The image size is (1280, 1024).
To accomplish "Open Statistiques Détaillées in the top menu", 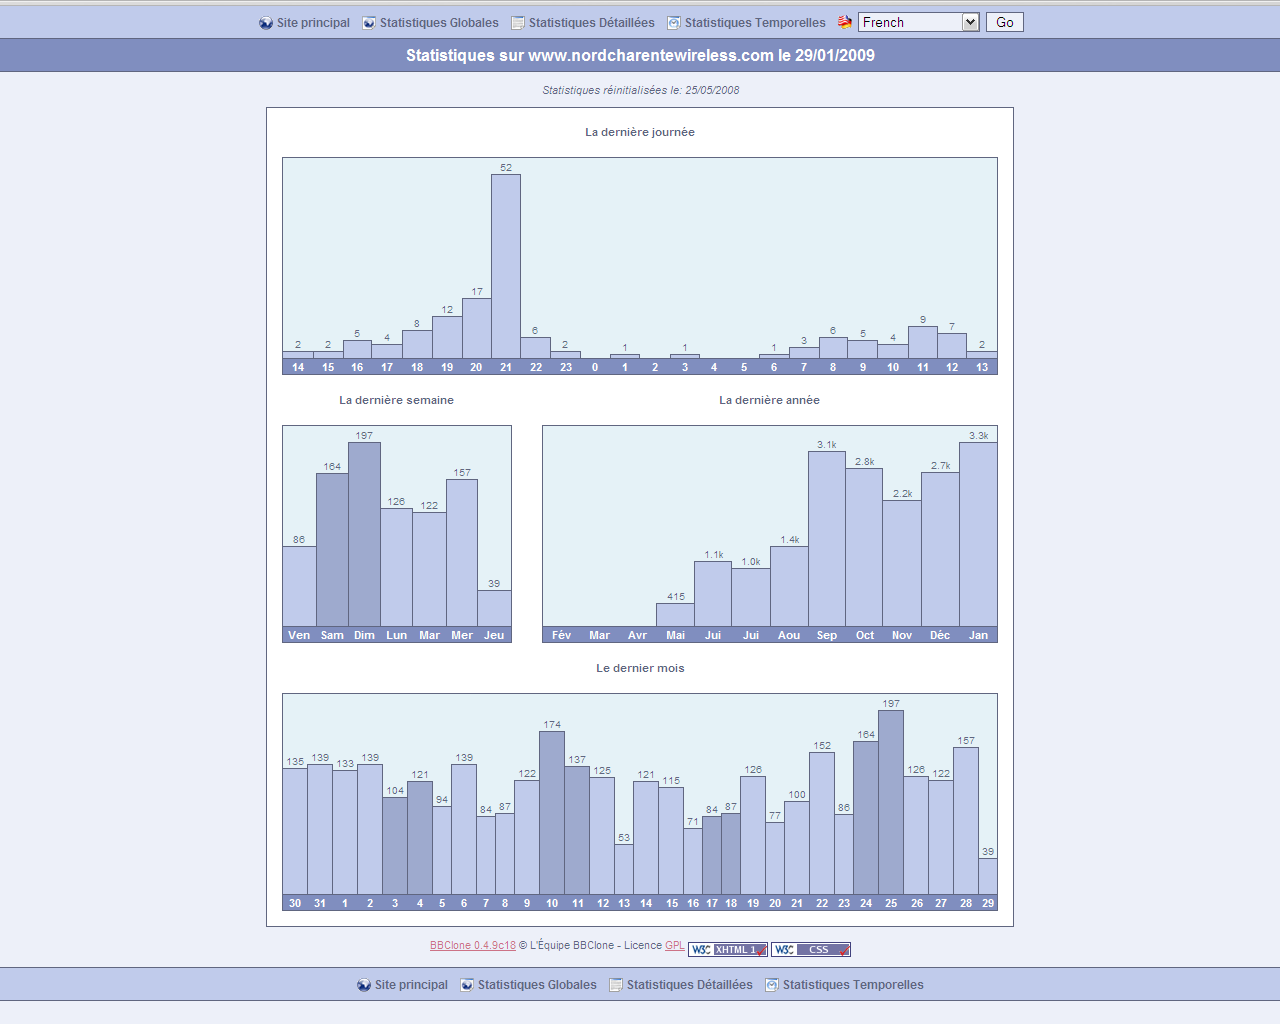I will click(x=591, y=23).
